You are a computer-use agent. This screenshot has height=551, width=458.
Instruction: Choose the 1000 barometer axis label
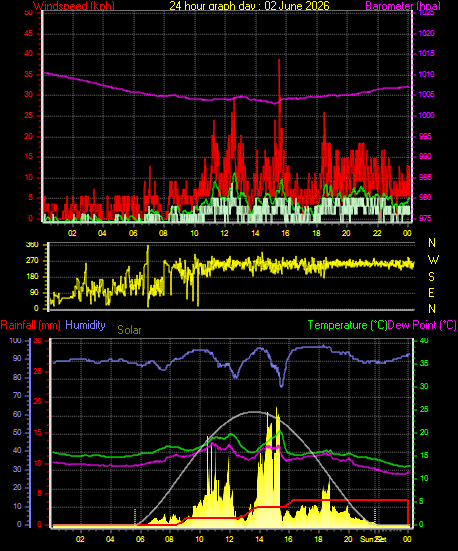click(426, 115)
